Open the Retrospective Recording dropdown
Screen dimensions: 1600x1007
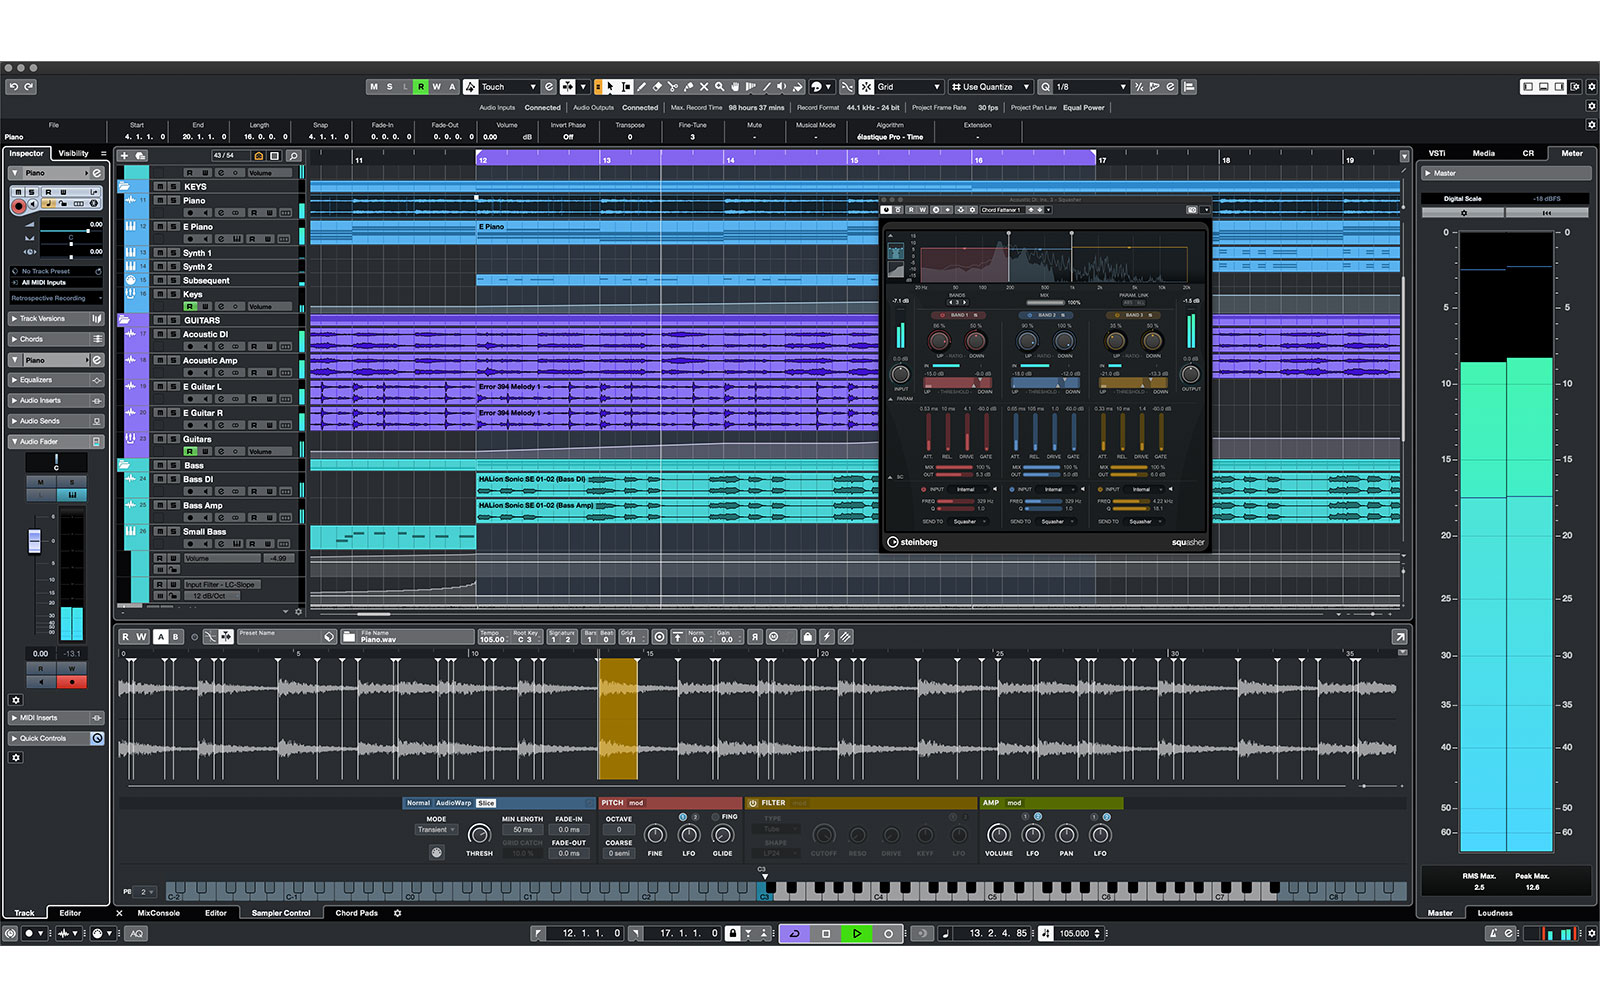[56, 298]
